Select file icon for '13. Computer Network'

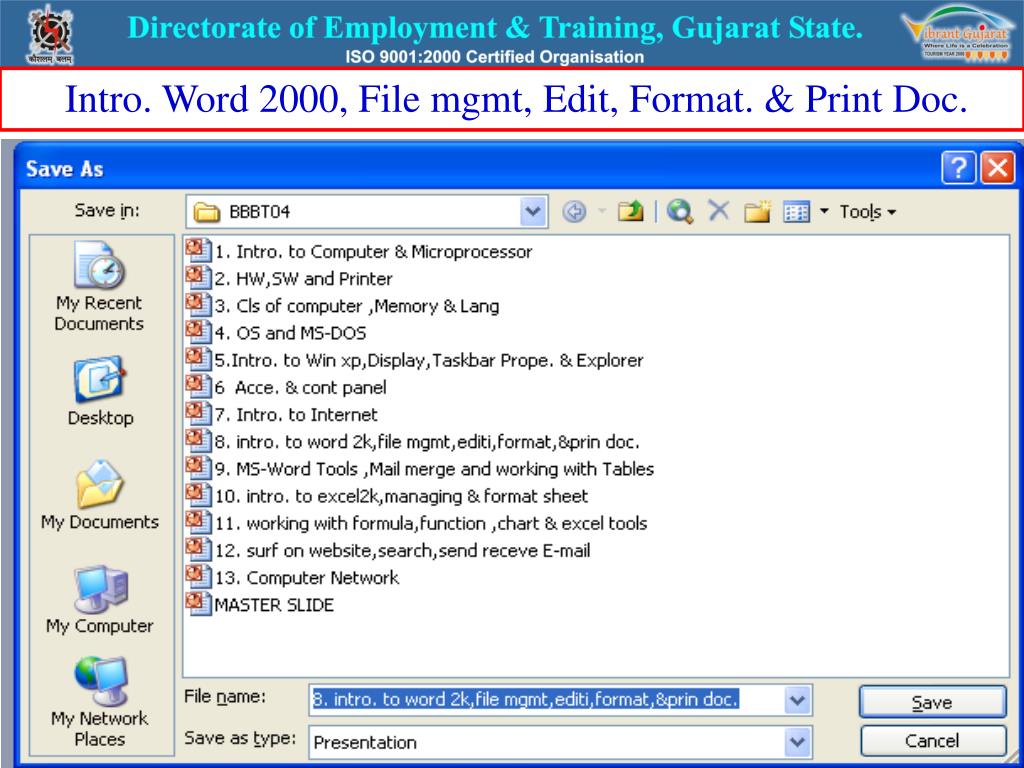[x=198, y=577]
